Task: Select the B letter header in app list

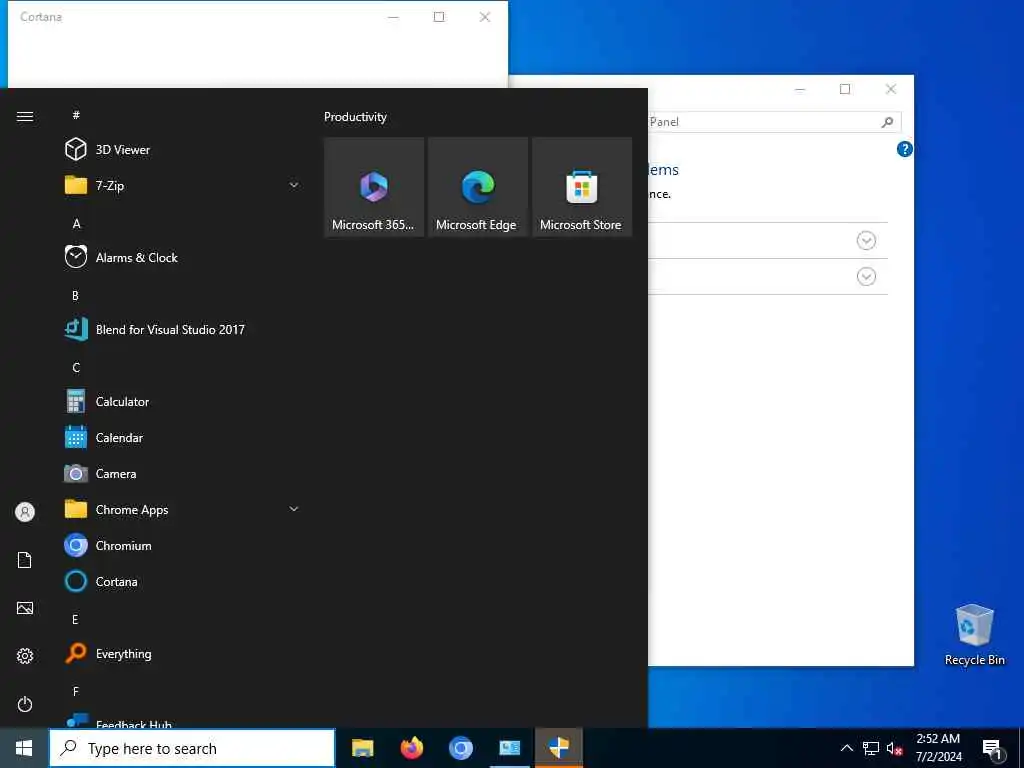Action: pyautogui.click(x=75, y=295)
